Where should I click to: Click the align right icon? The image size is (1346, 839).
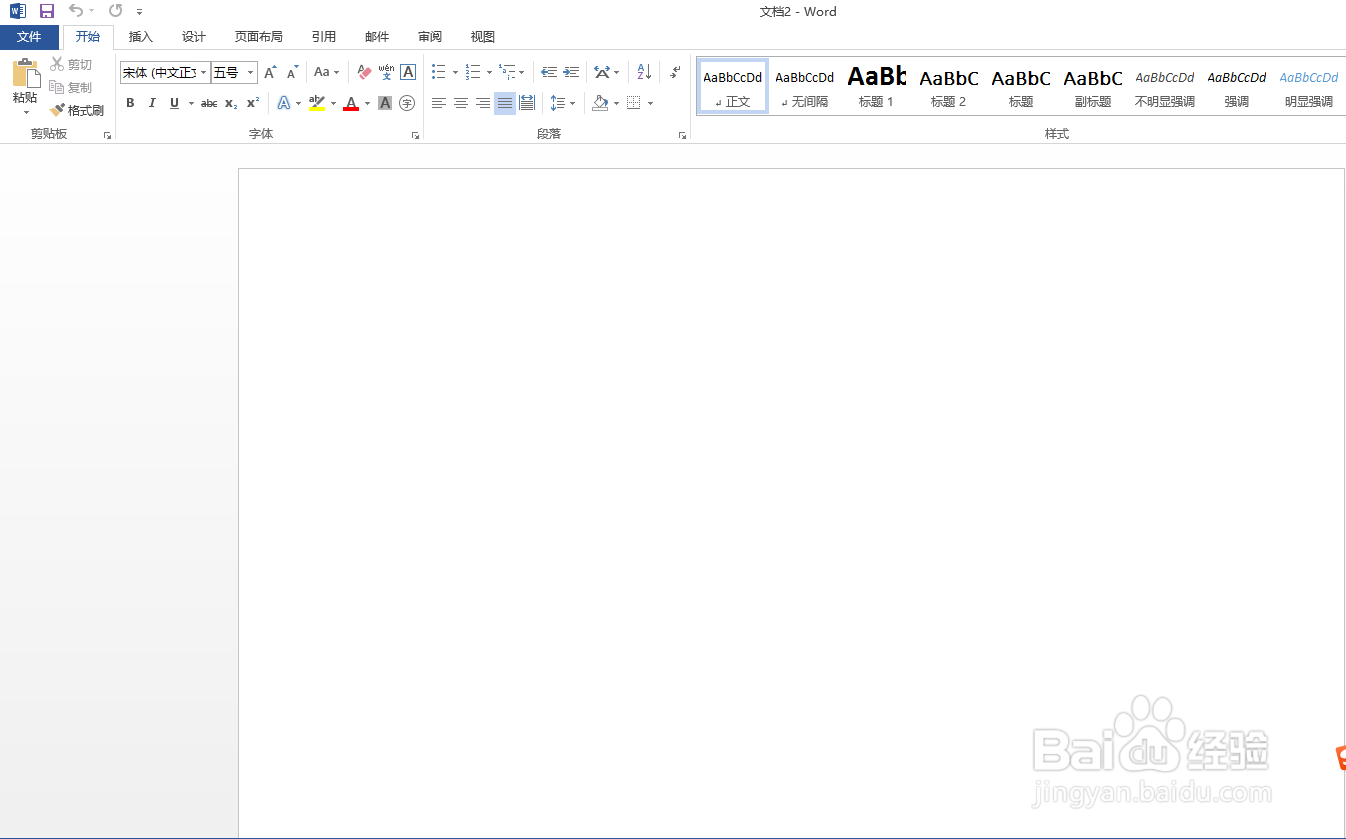tap(483, 103)
